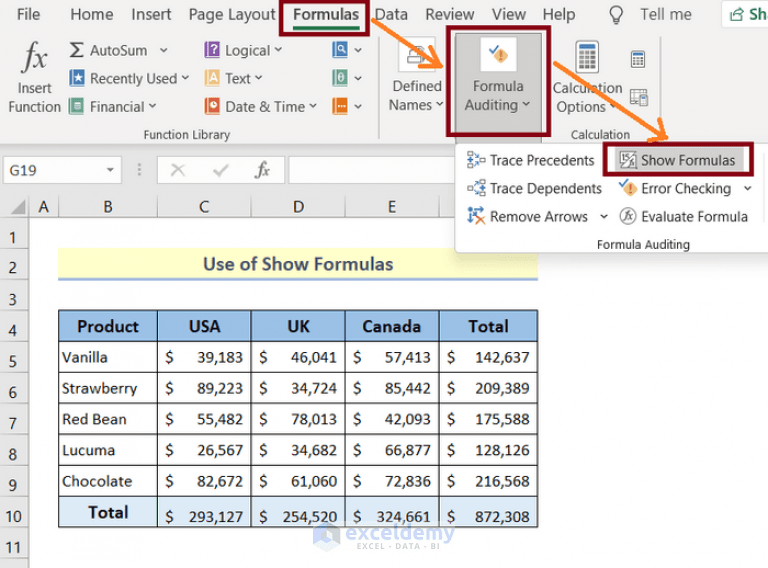Screen dimensions: 768x568
Task: Open AutoSum sigma icon
Action: pos(76,50)
